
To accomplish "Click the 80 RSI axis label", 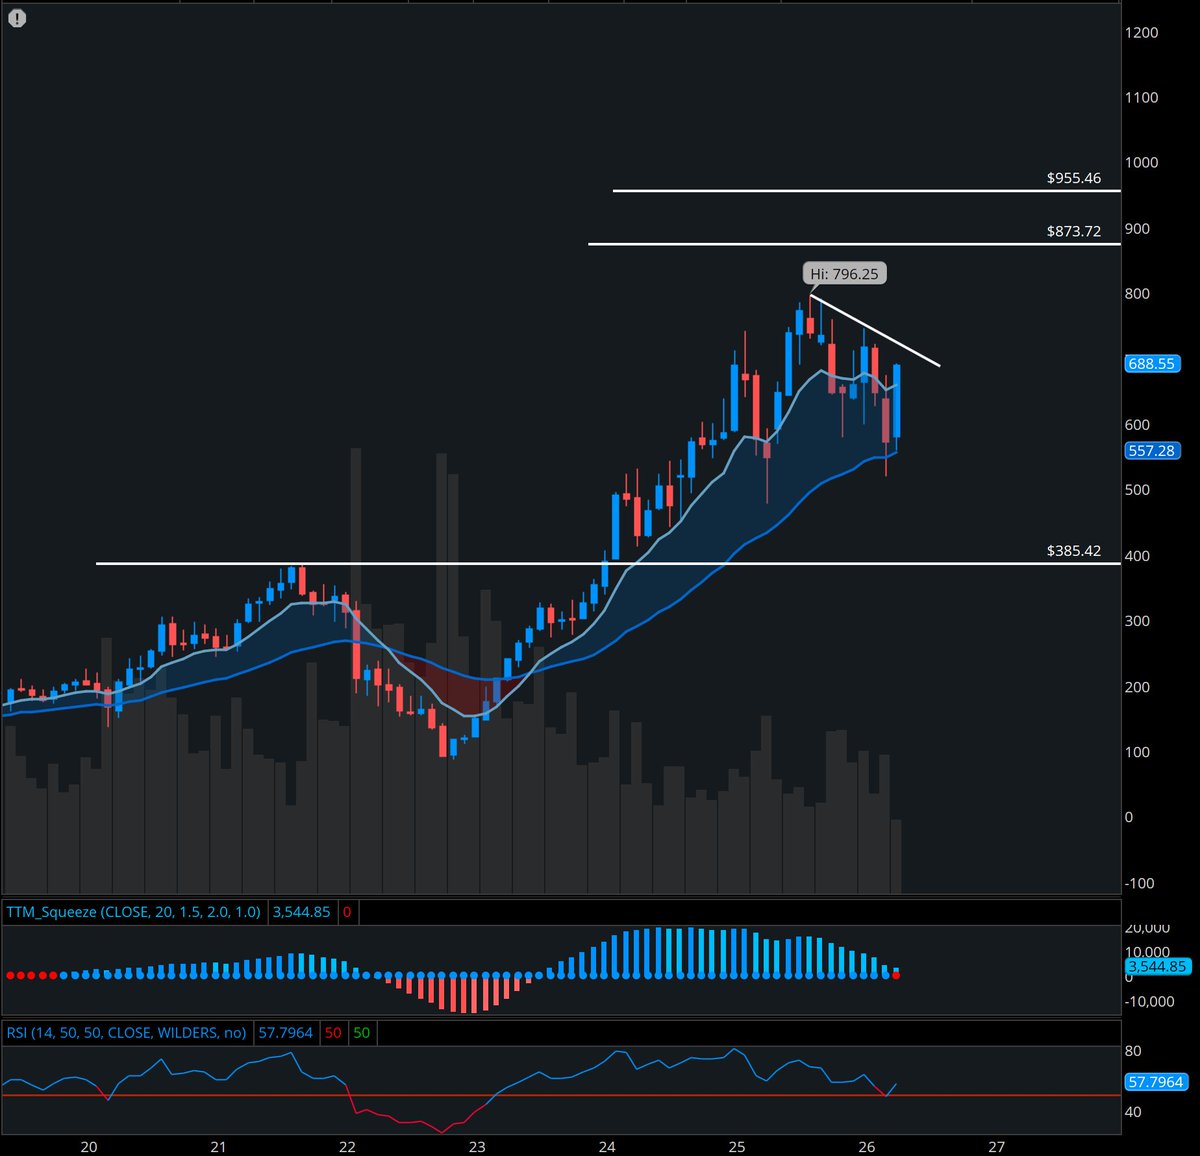I will (x=1133, y=1051).
